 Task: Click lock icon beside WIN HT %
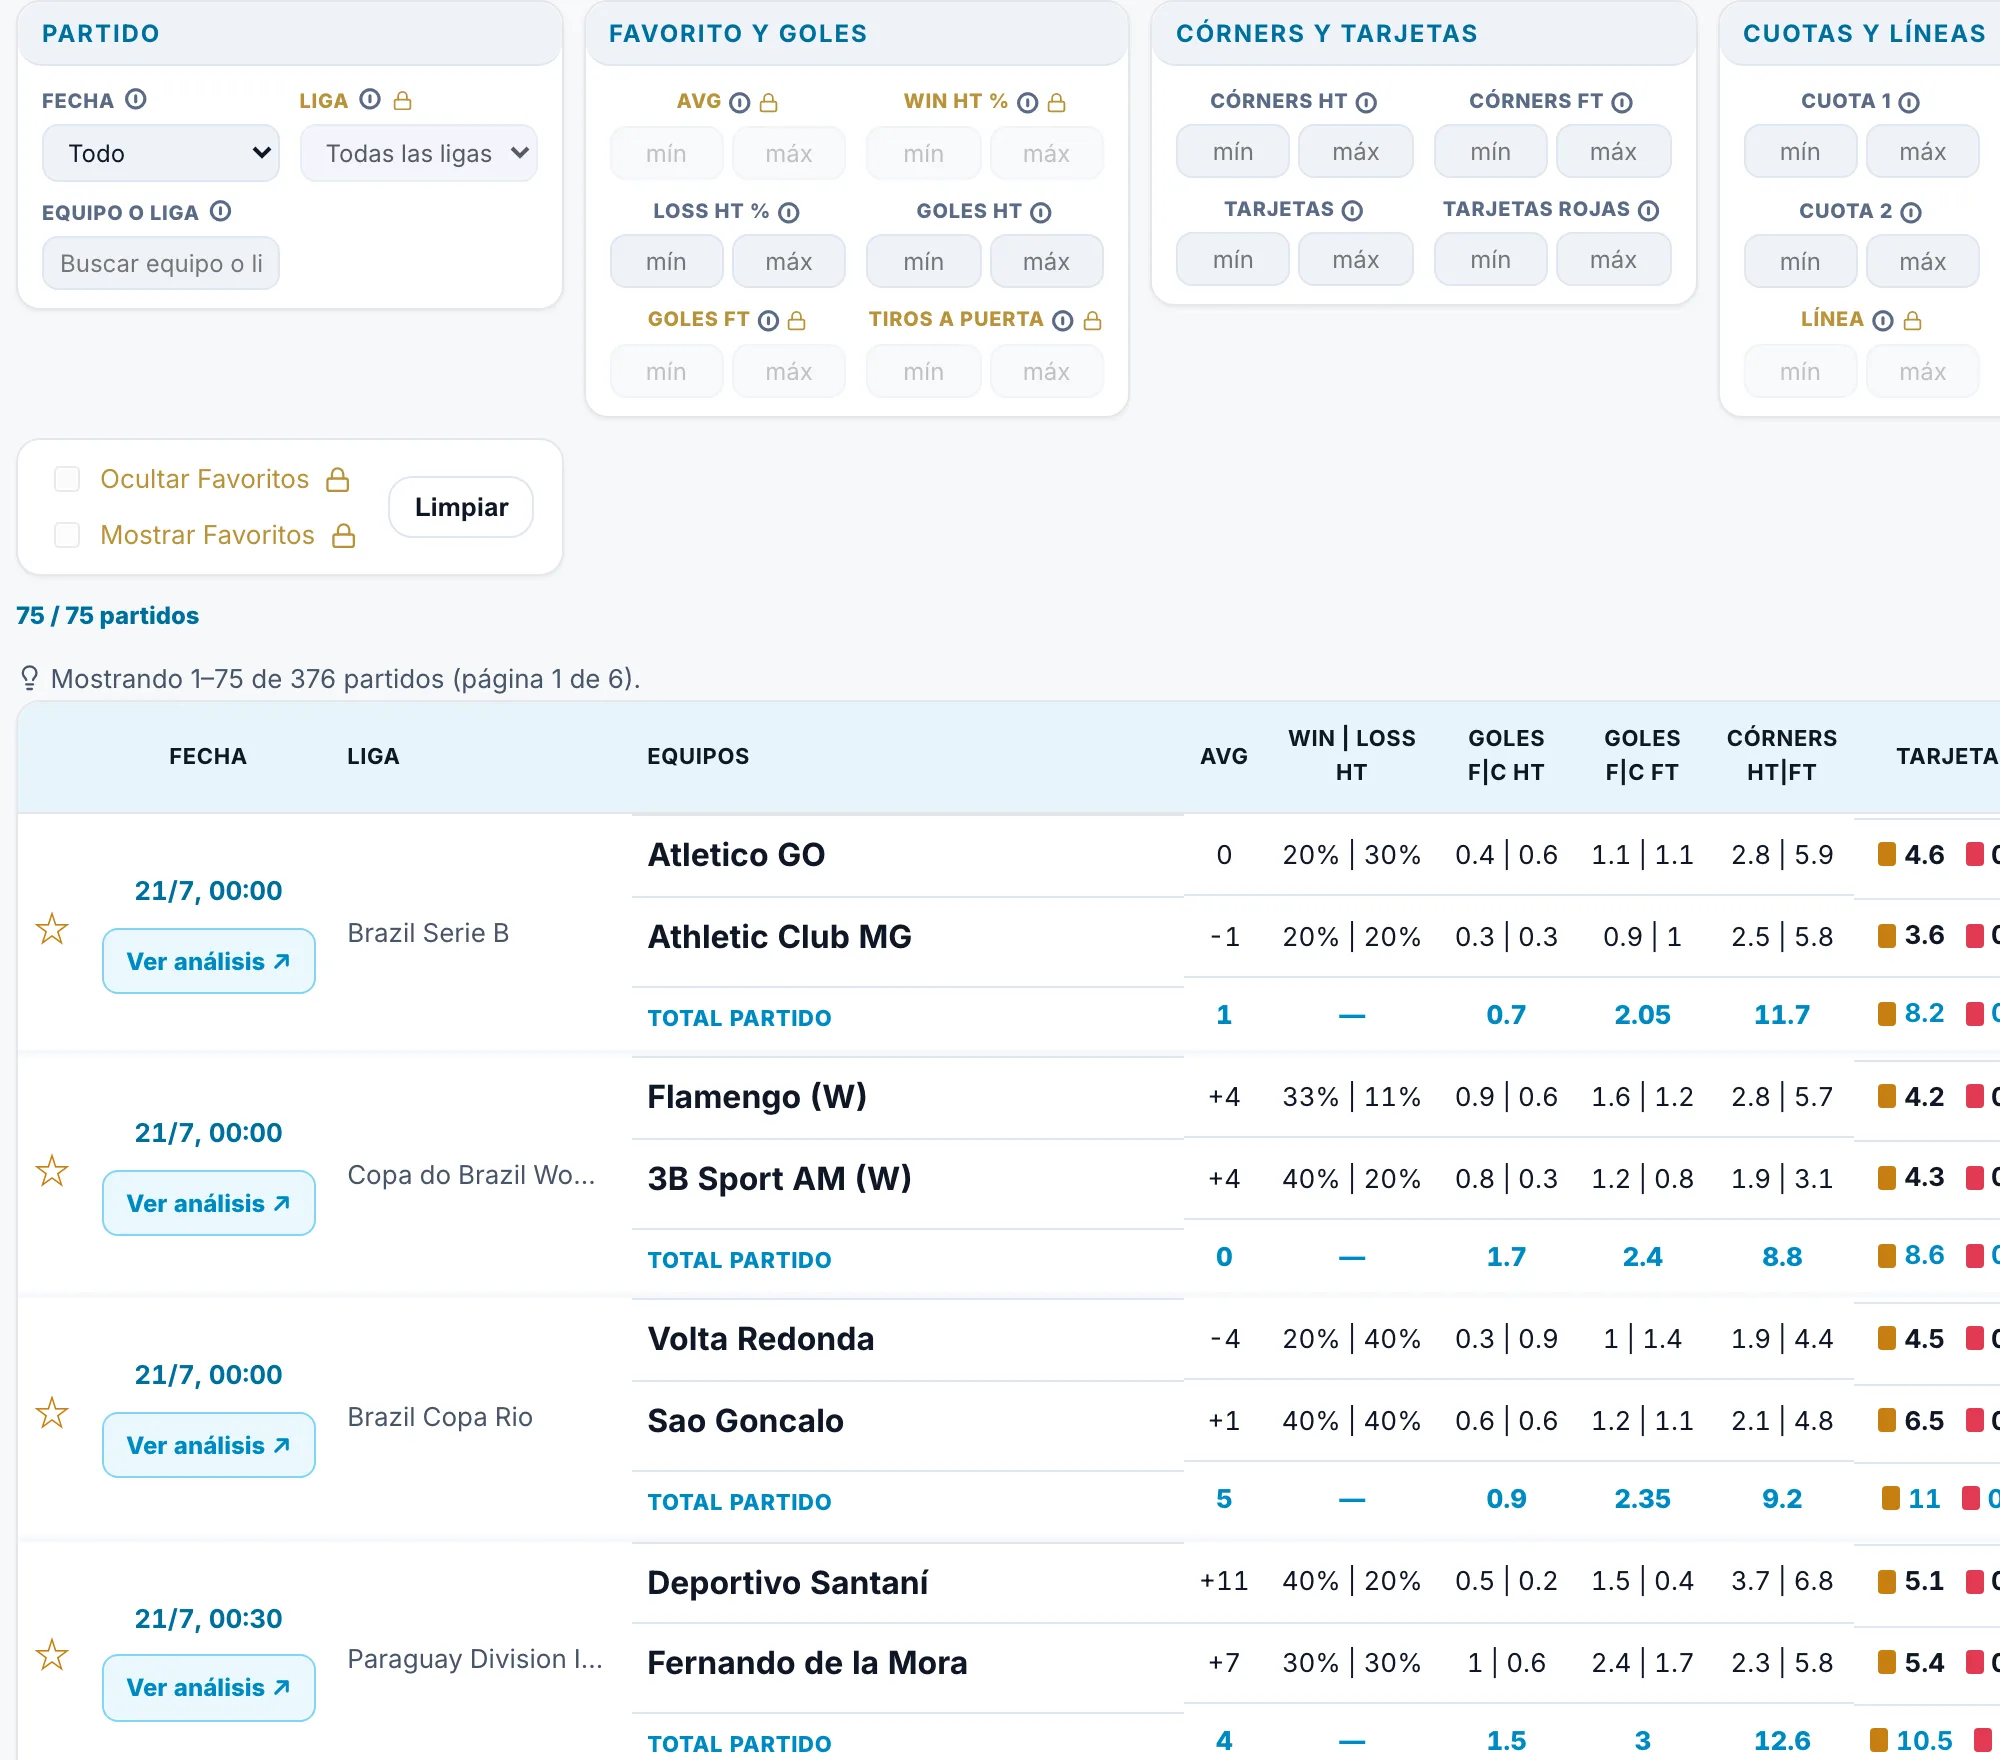(1057, 102)
